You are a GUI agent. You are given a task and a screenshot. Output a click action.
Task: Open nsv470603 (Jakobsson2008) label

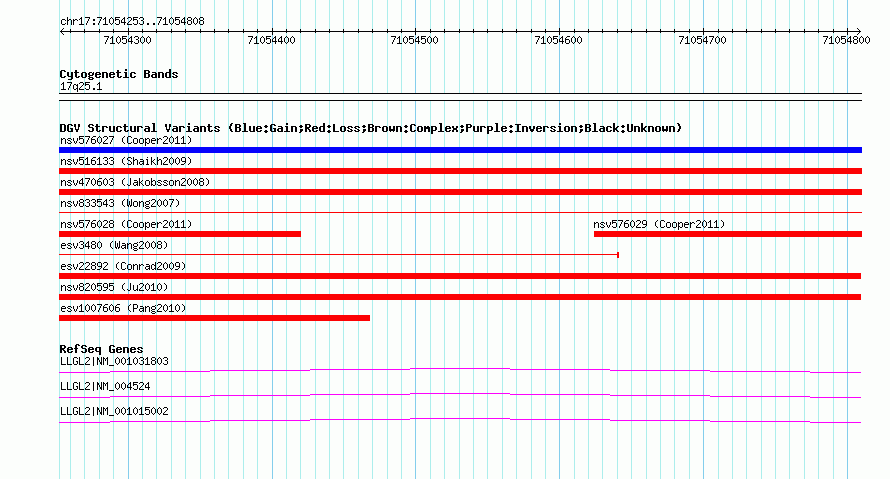click(135, 182)
